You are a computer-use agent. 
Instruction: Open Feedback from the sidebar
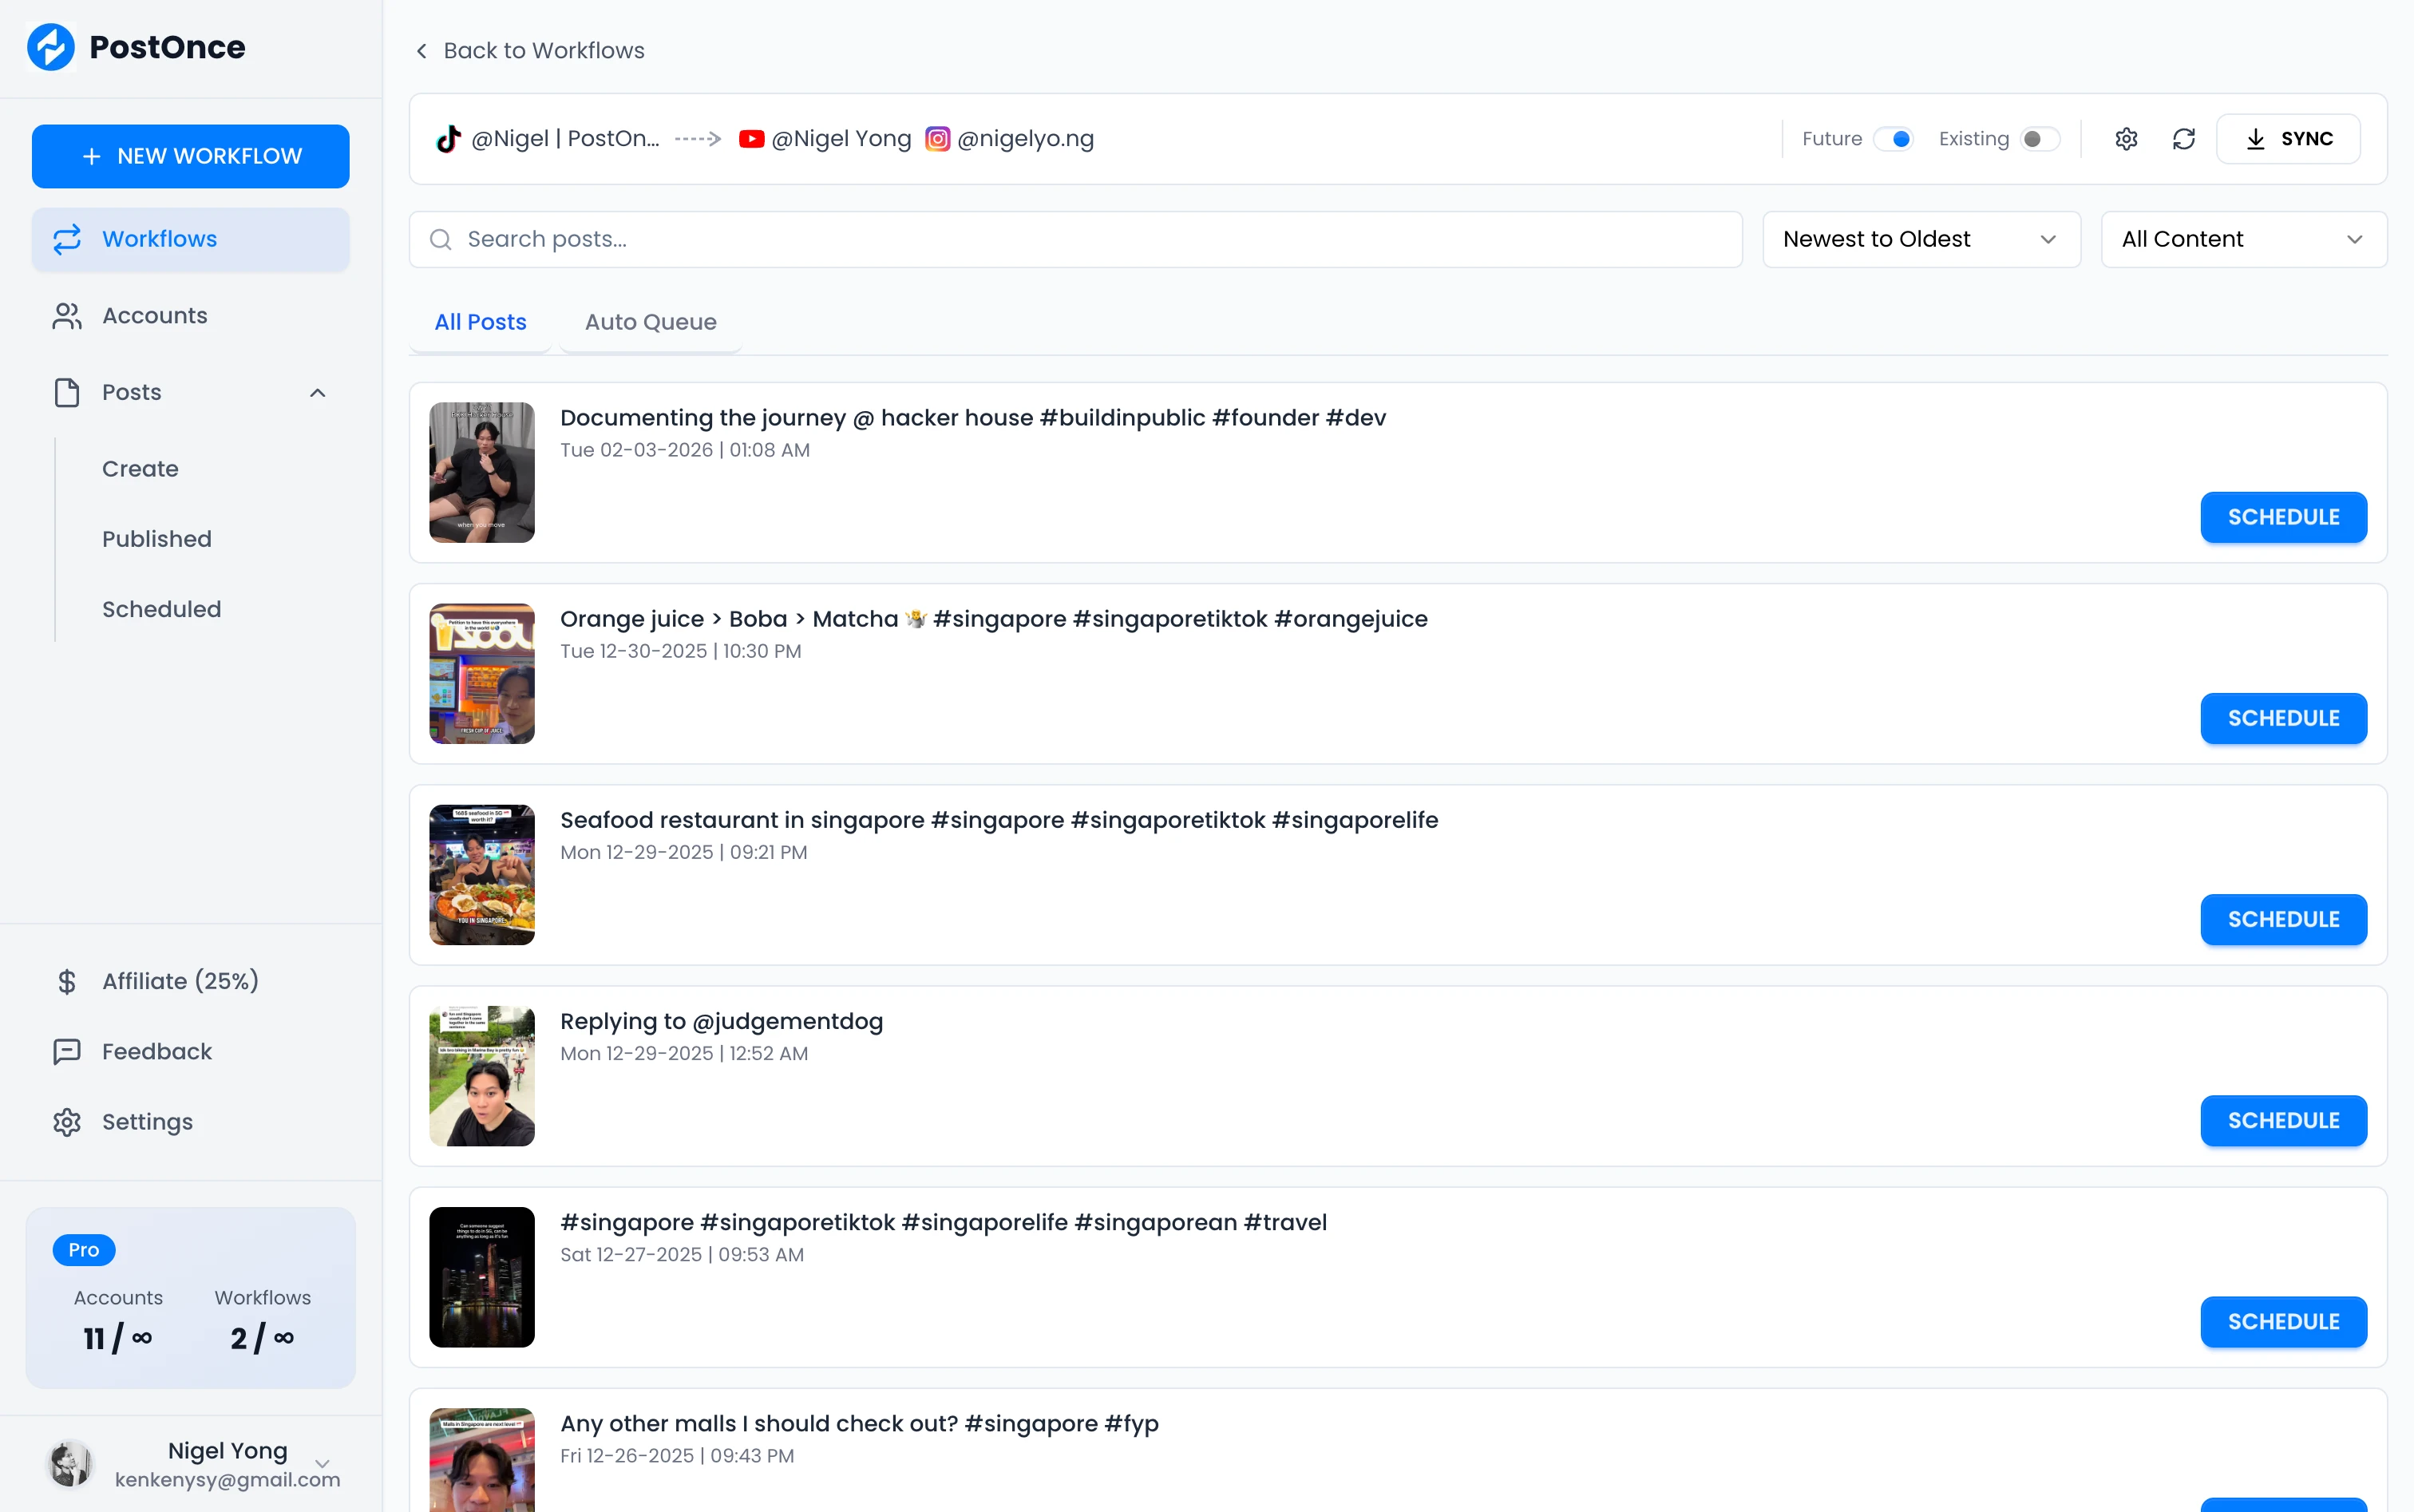[157, 1051]
